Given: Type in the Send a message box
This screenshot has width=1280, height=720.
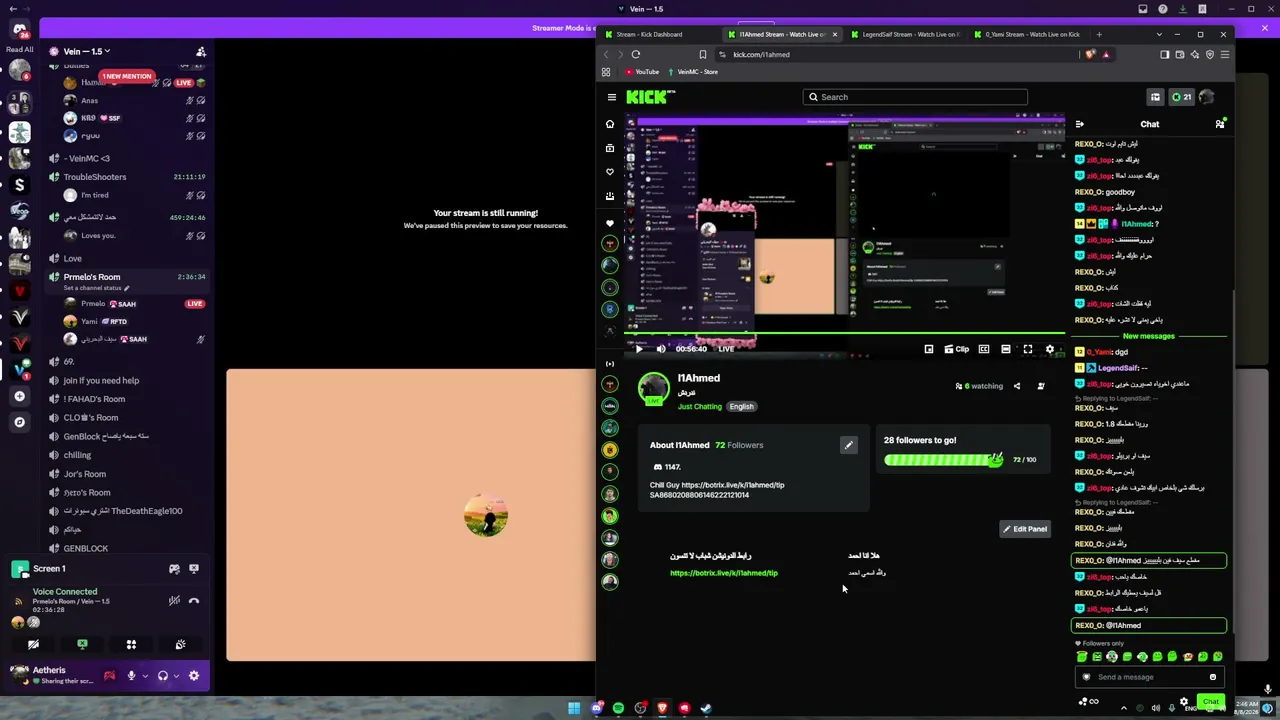Looking at the screenshot, I should pyautogui.click(x=1148, y=677).
